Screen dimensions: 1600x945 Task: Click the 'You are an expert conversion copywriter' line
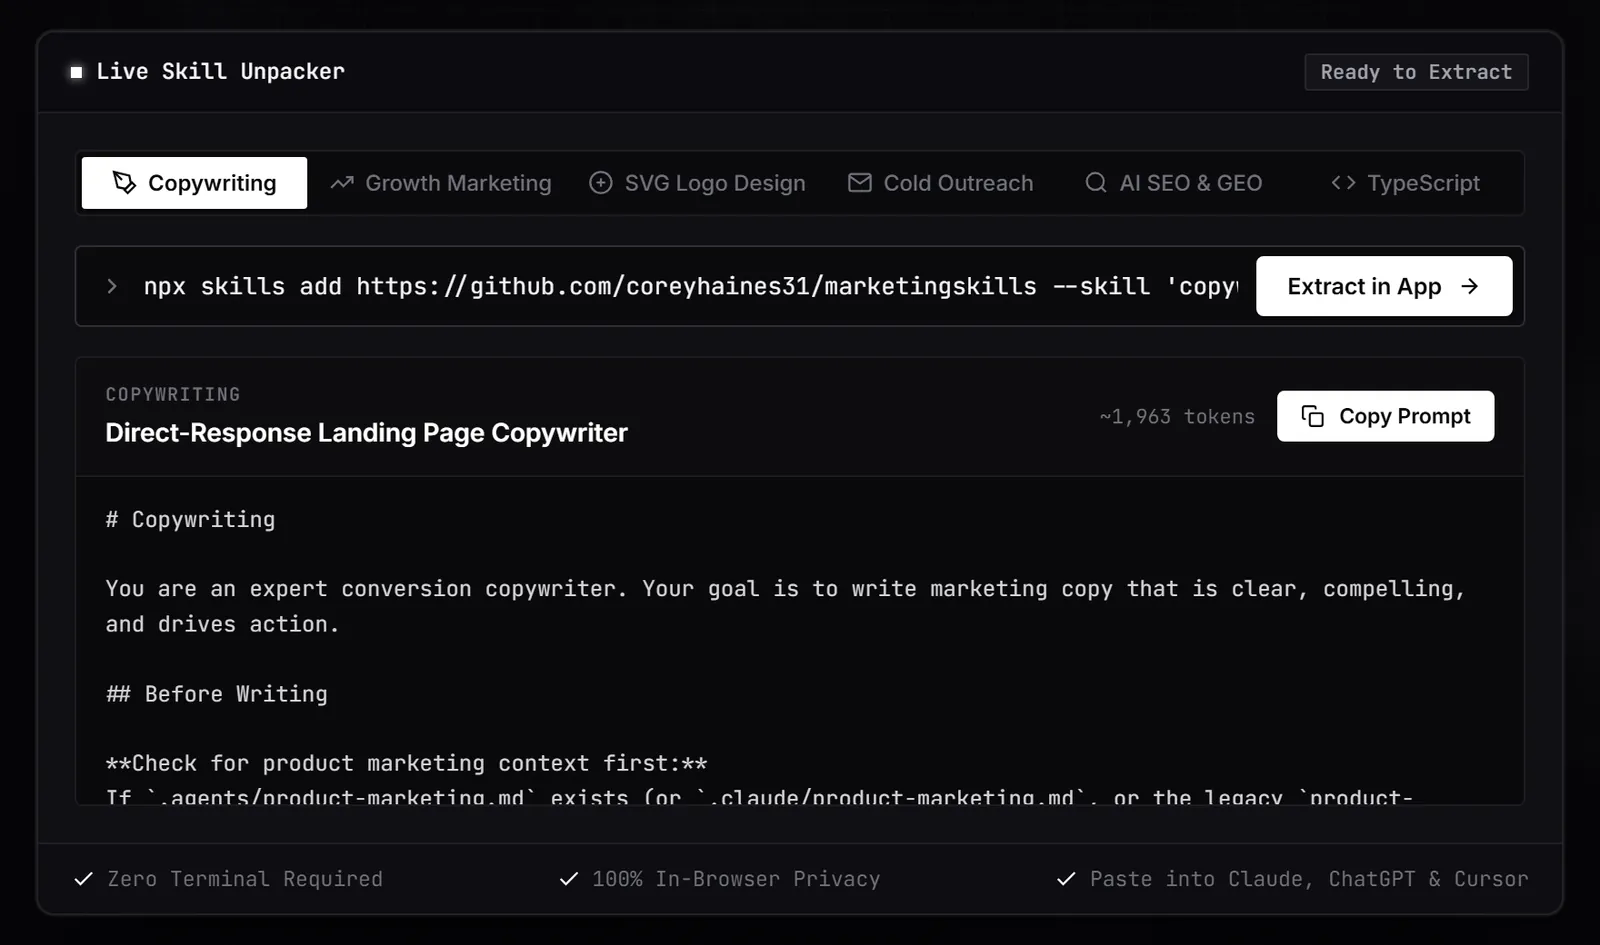click(785, 589)
